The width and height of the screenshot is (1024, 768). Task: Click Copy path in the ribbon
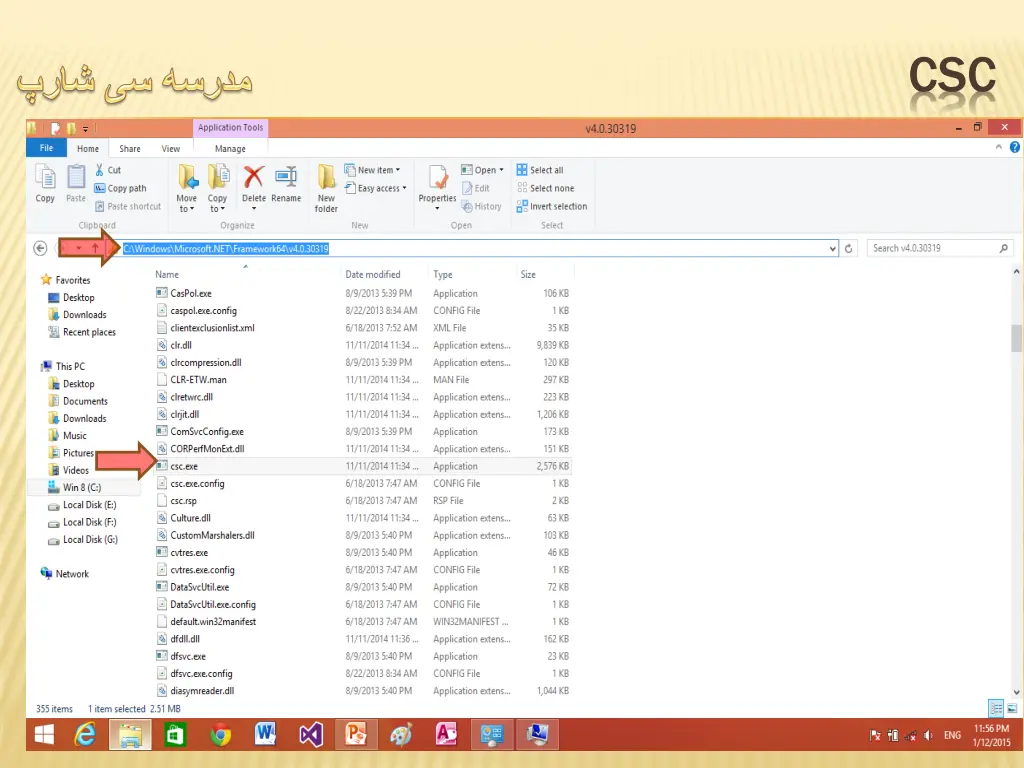tap(120, 188)
